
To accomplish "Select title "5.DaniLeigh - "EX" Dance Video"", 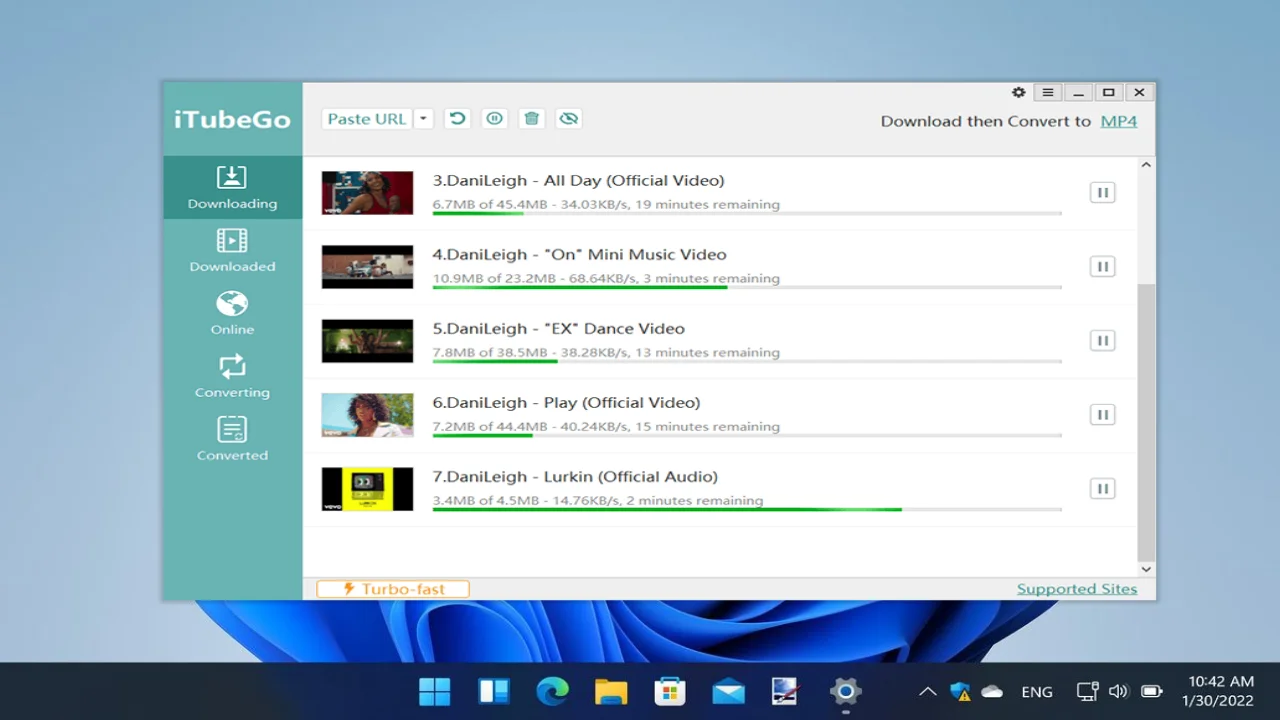I will tap(558, 329).
